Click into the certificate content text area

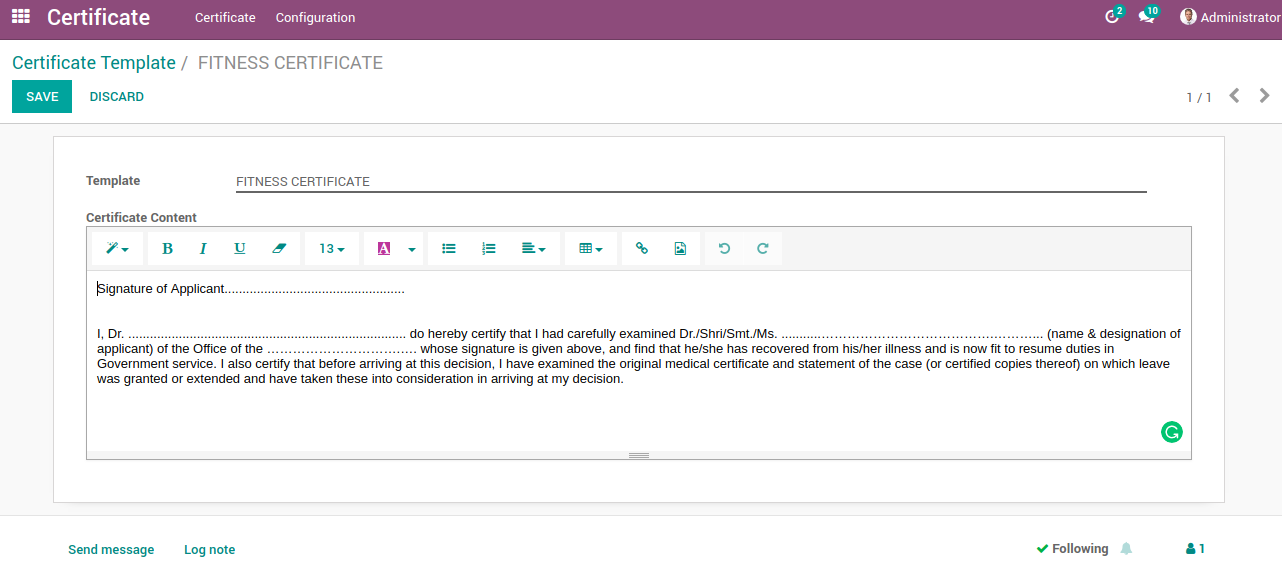(639, 360)
